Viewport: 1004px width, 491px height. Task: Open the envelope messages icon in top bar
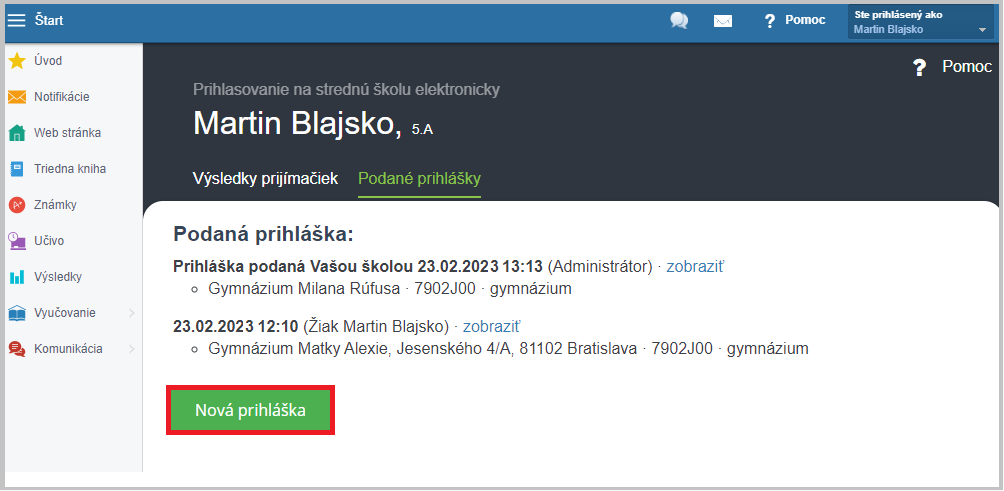coord(722,21)
